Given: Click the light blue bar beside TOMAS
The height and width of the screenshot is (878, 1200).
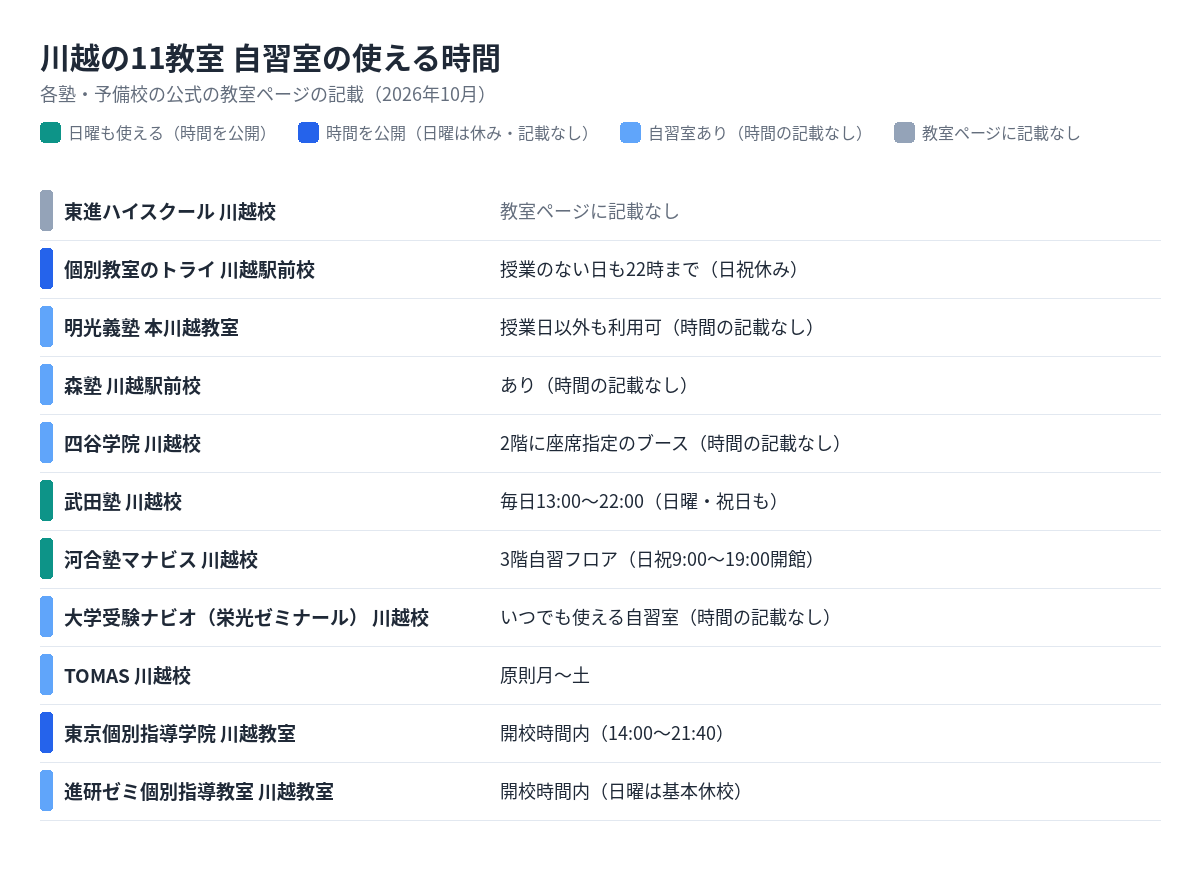Looking at the screenshot, I should pyautogui.click(x=46, y=675).
